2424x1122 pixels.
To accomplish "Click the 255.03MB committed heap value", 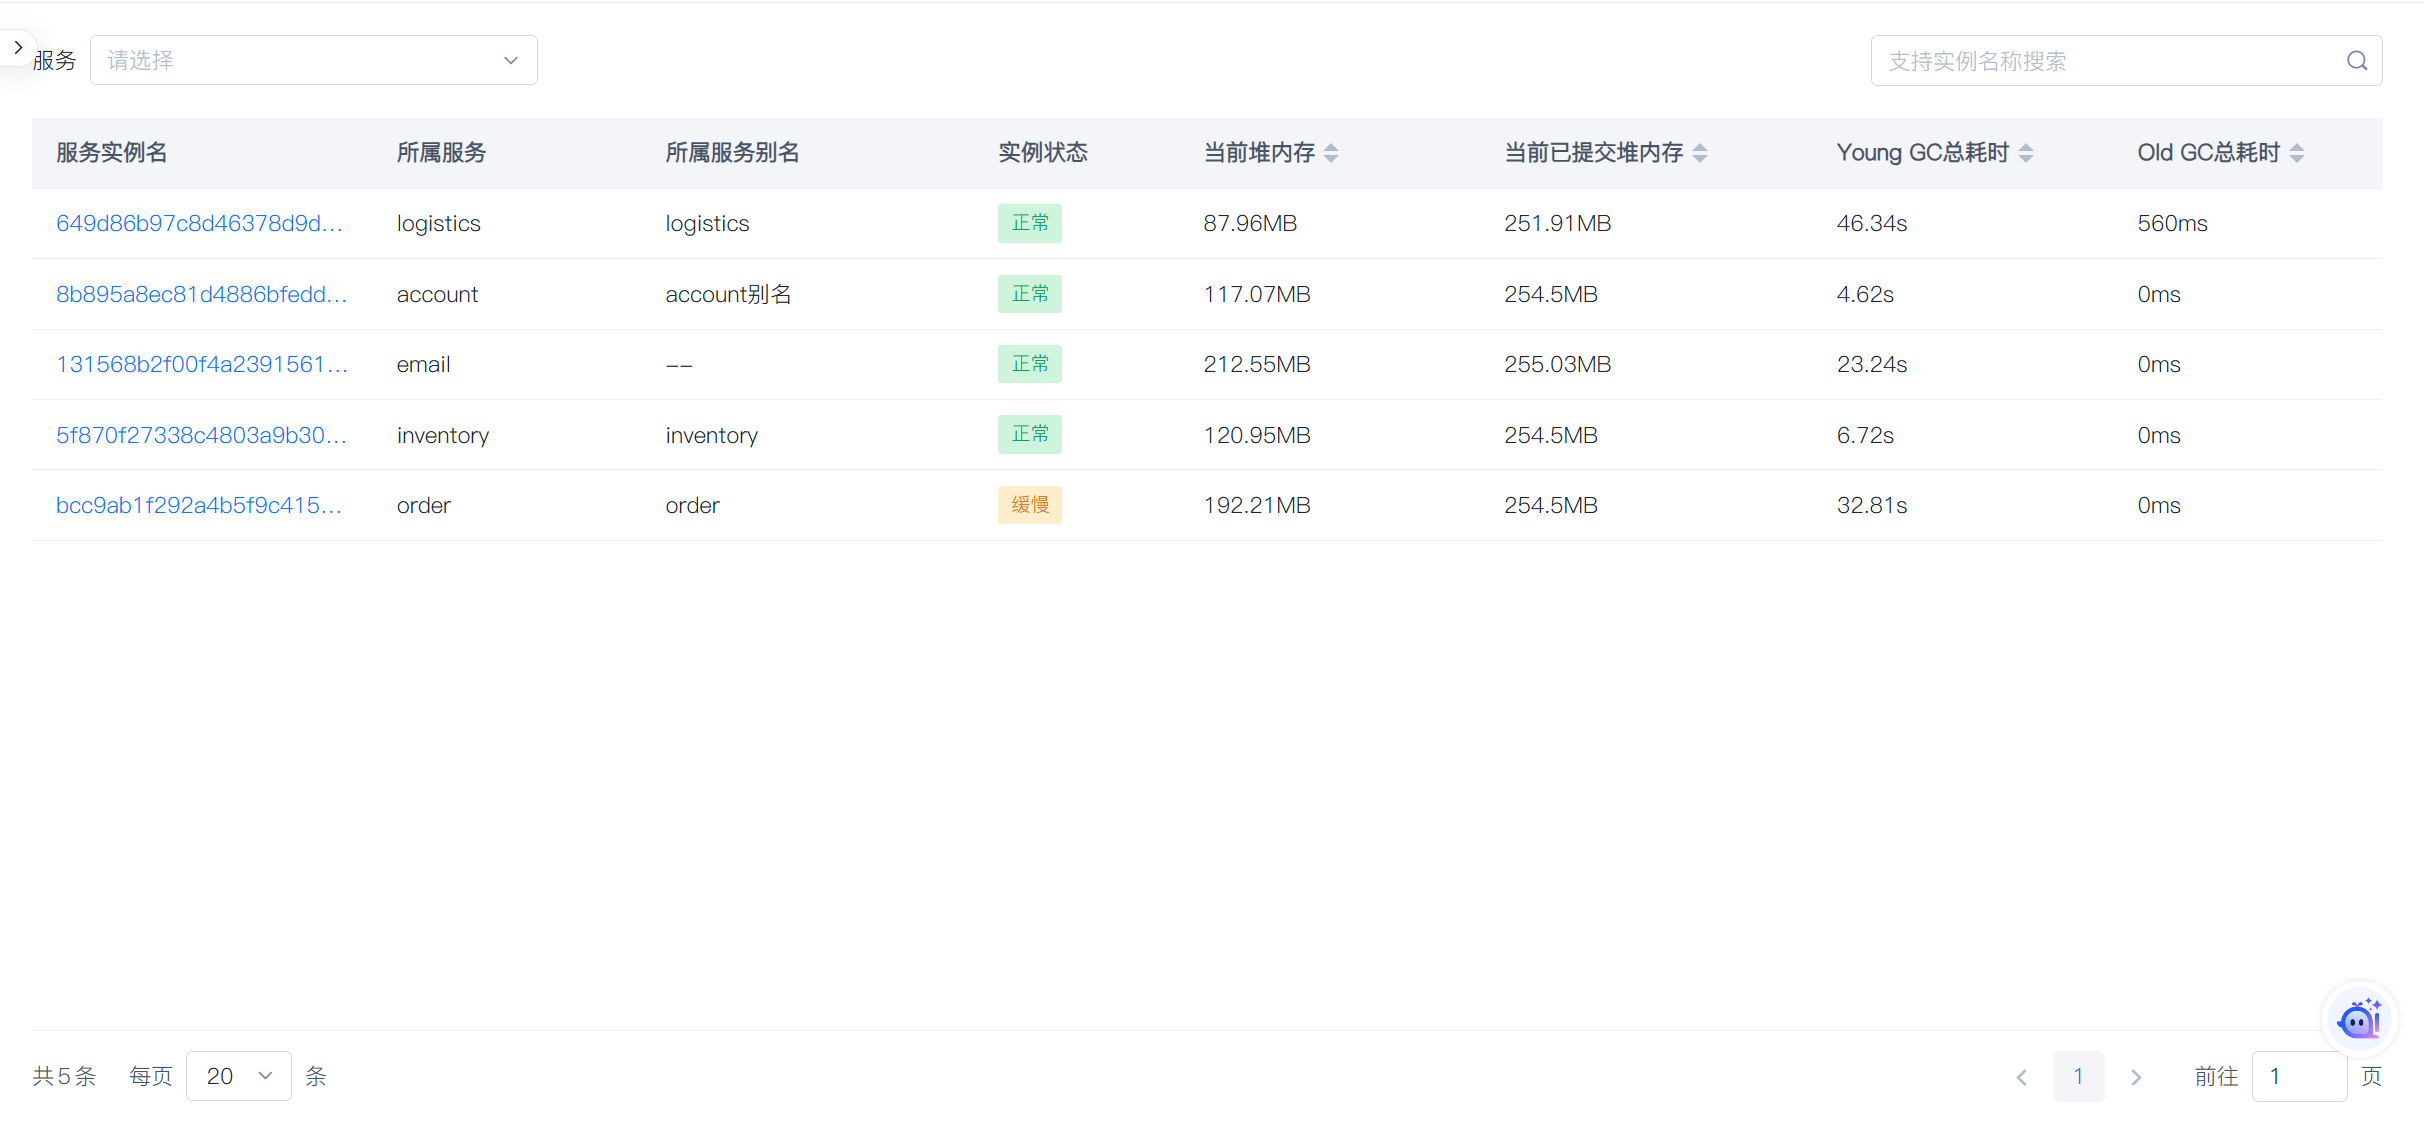I will coord(1558,364).
